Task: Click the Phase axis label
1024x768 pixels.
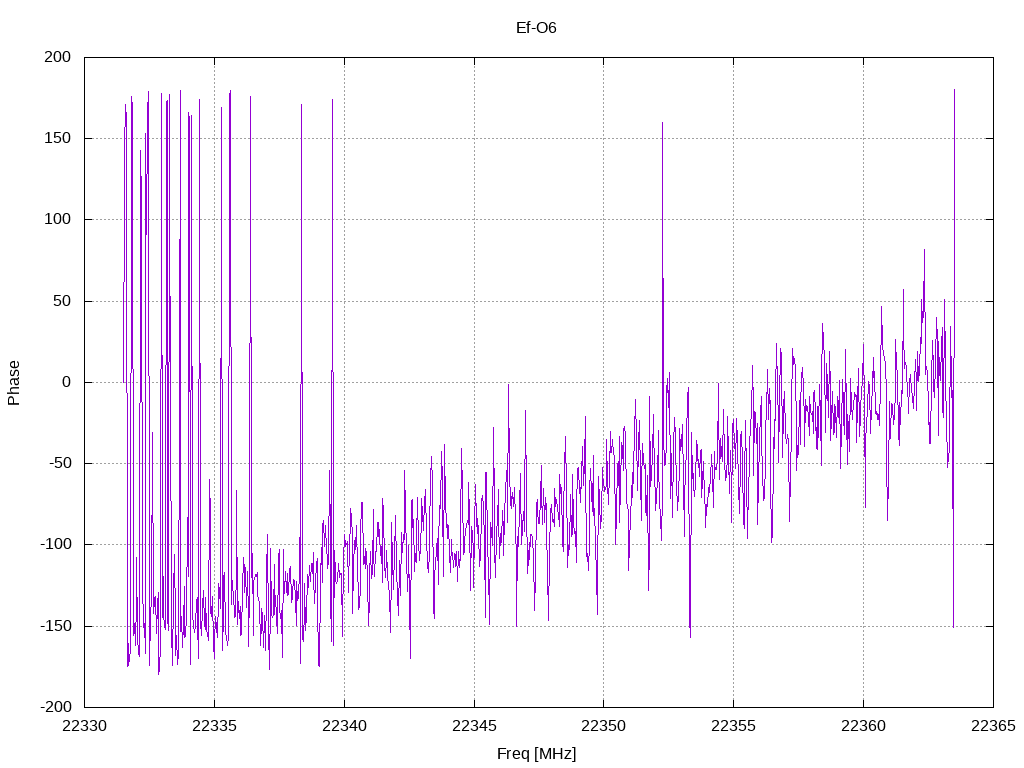Action: pyautogui.click(x=14, y=383)
